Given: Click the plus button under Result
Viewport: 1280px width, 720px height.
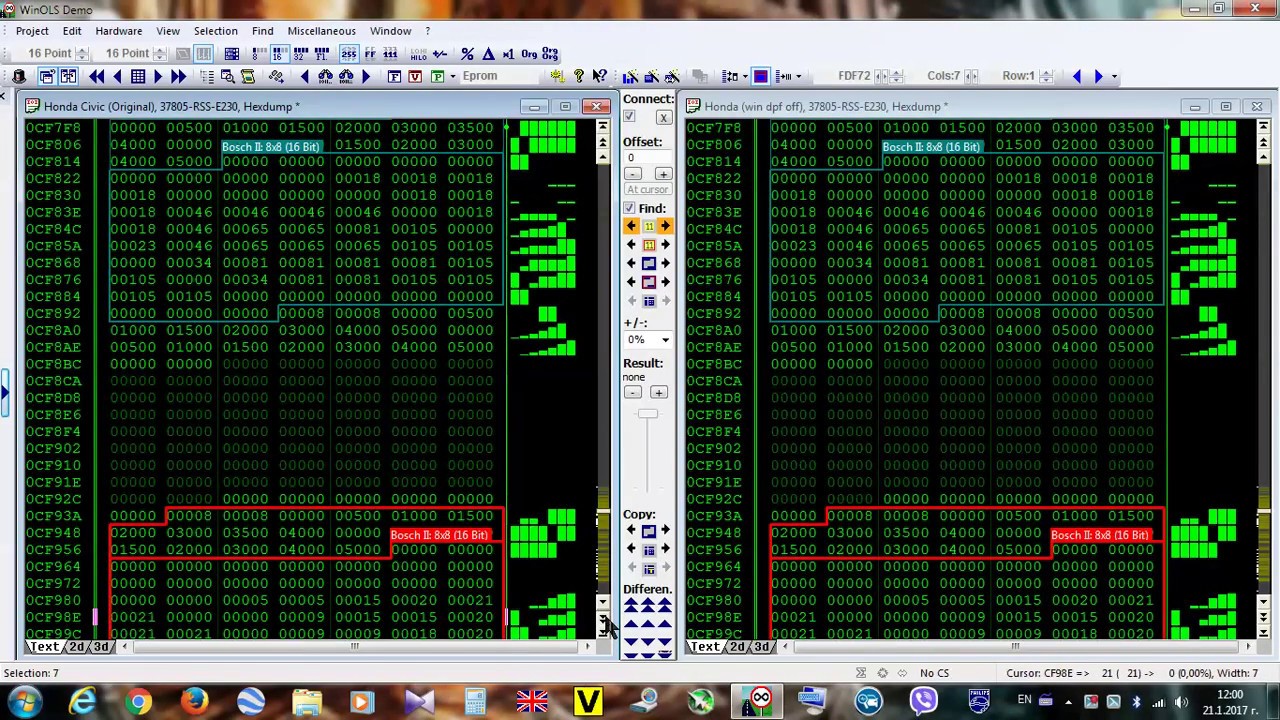Looking at the screenshot, I should click(x=658, y=392).
